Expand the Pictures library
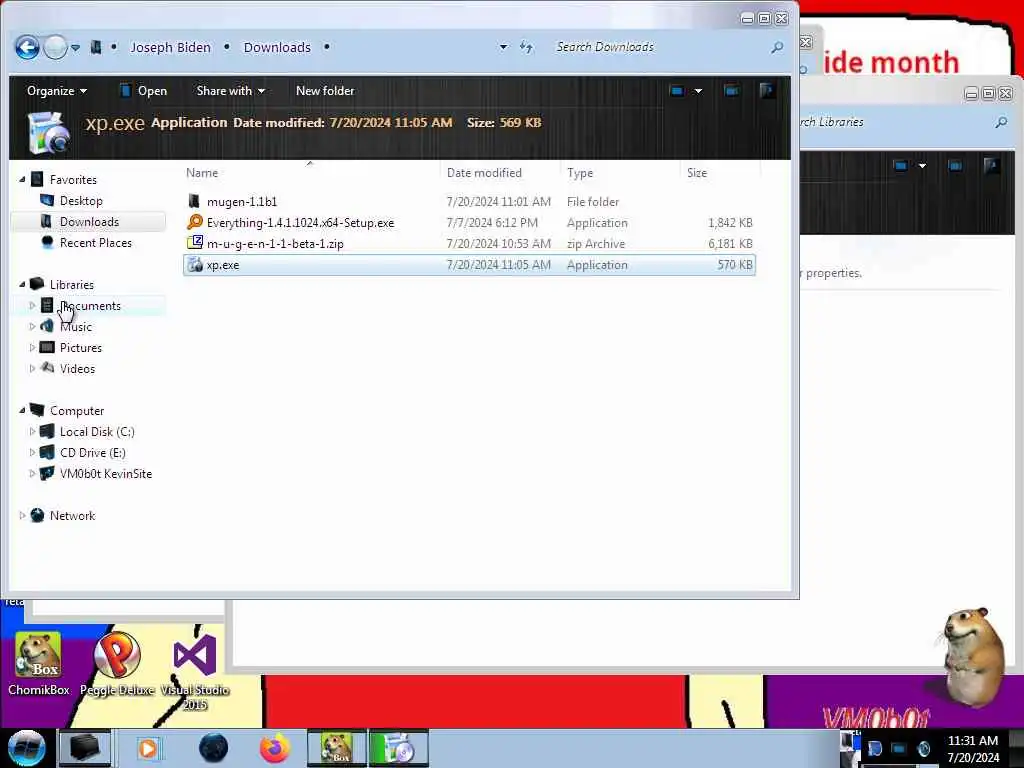 click(32, 347)
